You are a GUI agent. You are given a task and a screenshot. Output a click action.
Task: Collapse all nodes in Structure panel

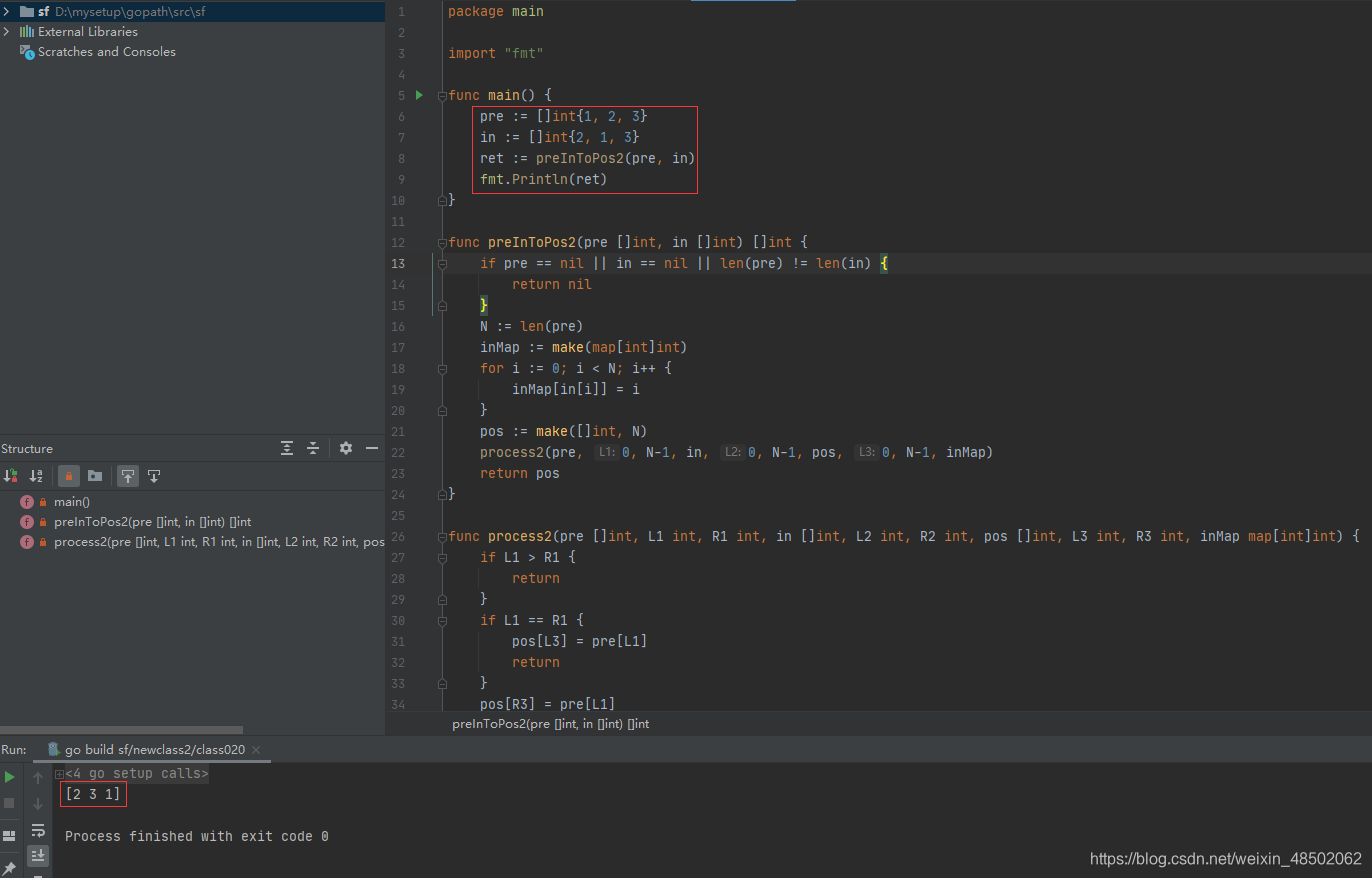[x=313, y=448]
